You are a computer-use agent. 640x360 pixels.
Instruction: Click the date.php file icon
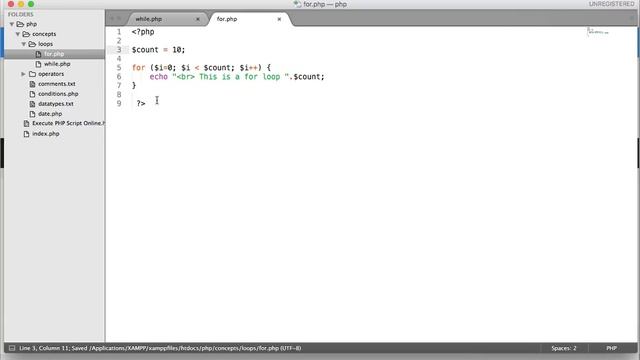point(32,114)
